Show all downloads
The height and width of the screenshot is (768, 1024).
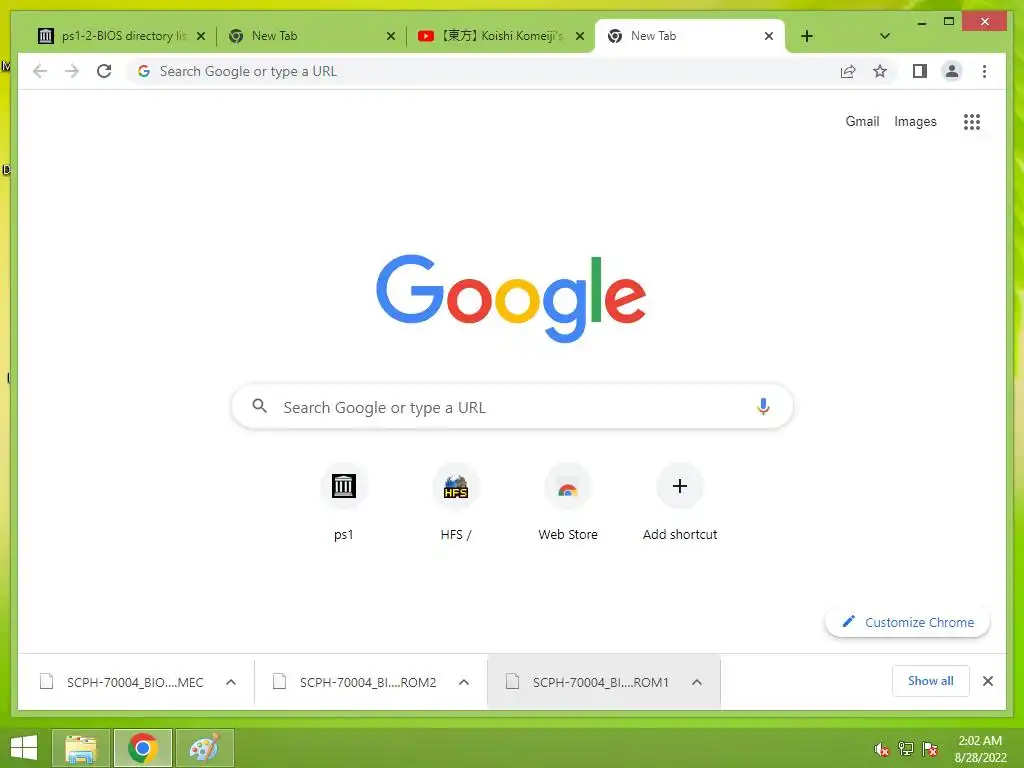point(931,681)
